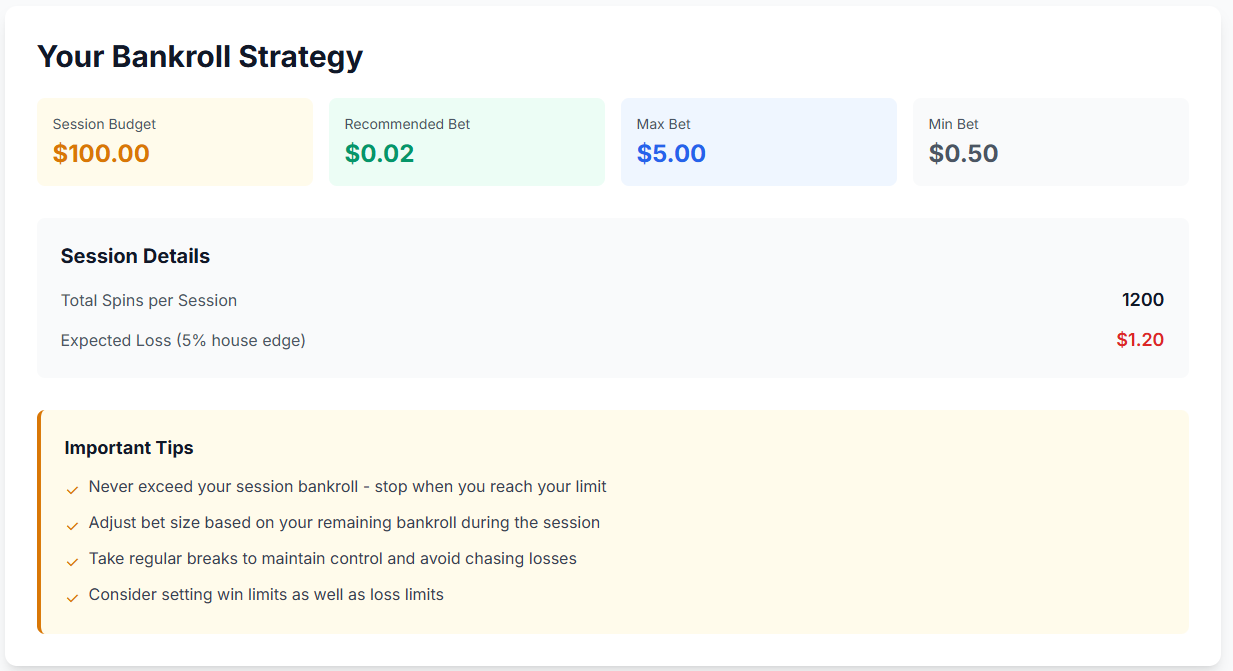
Task: Click the $5.00 max bet value
Action: tap(671, 154)
